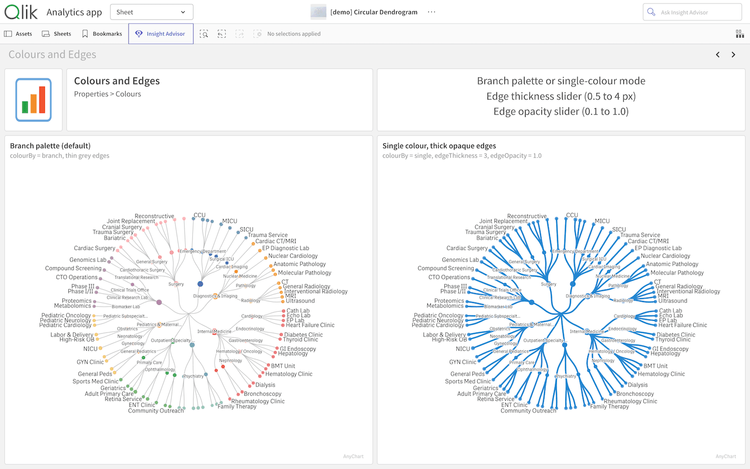
Task: Select 'Labor & Delivery' label in right chart
Action: [444, 335]
